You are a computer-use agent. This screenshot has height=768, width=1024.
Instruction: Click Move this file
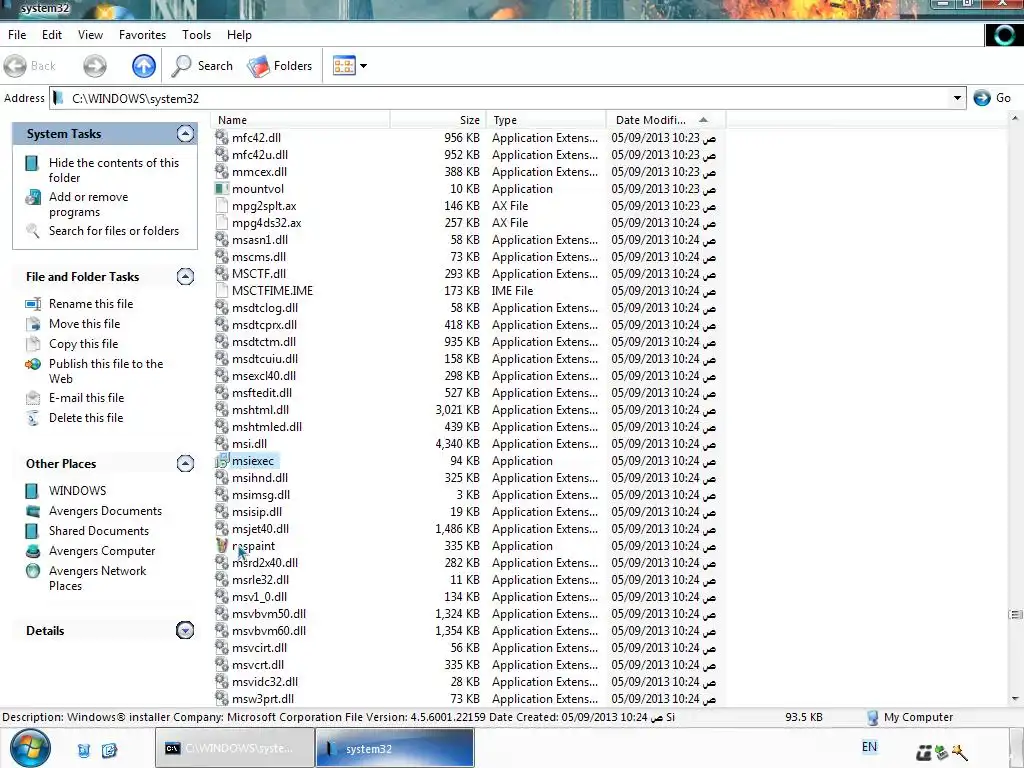pos(84,324)
